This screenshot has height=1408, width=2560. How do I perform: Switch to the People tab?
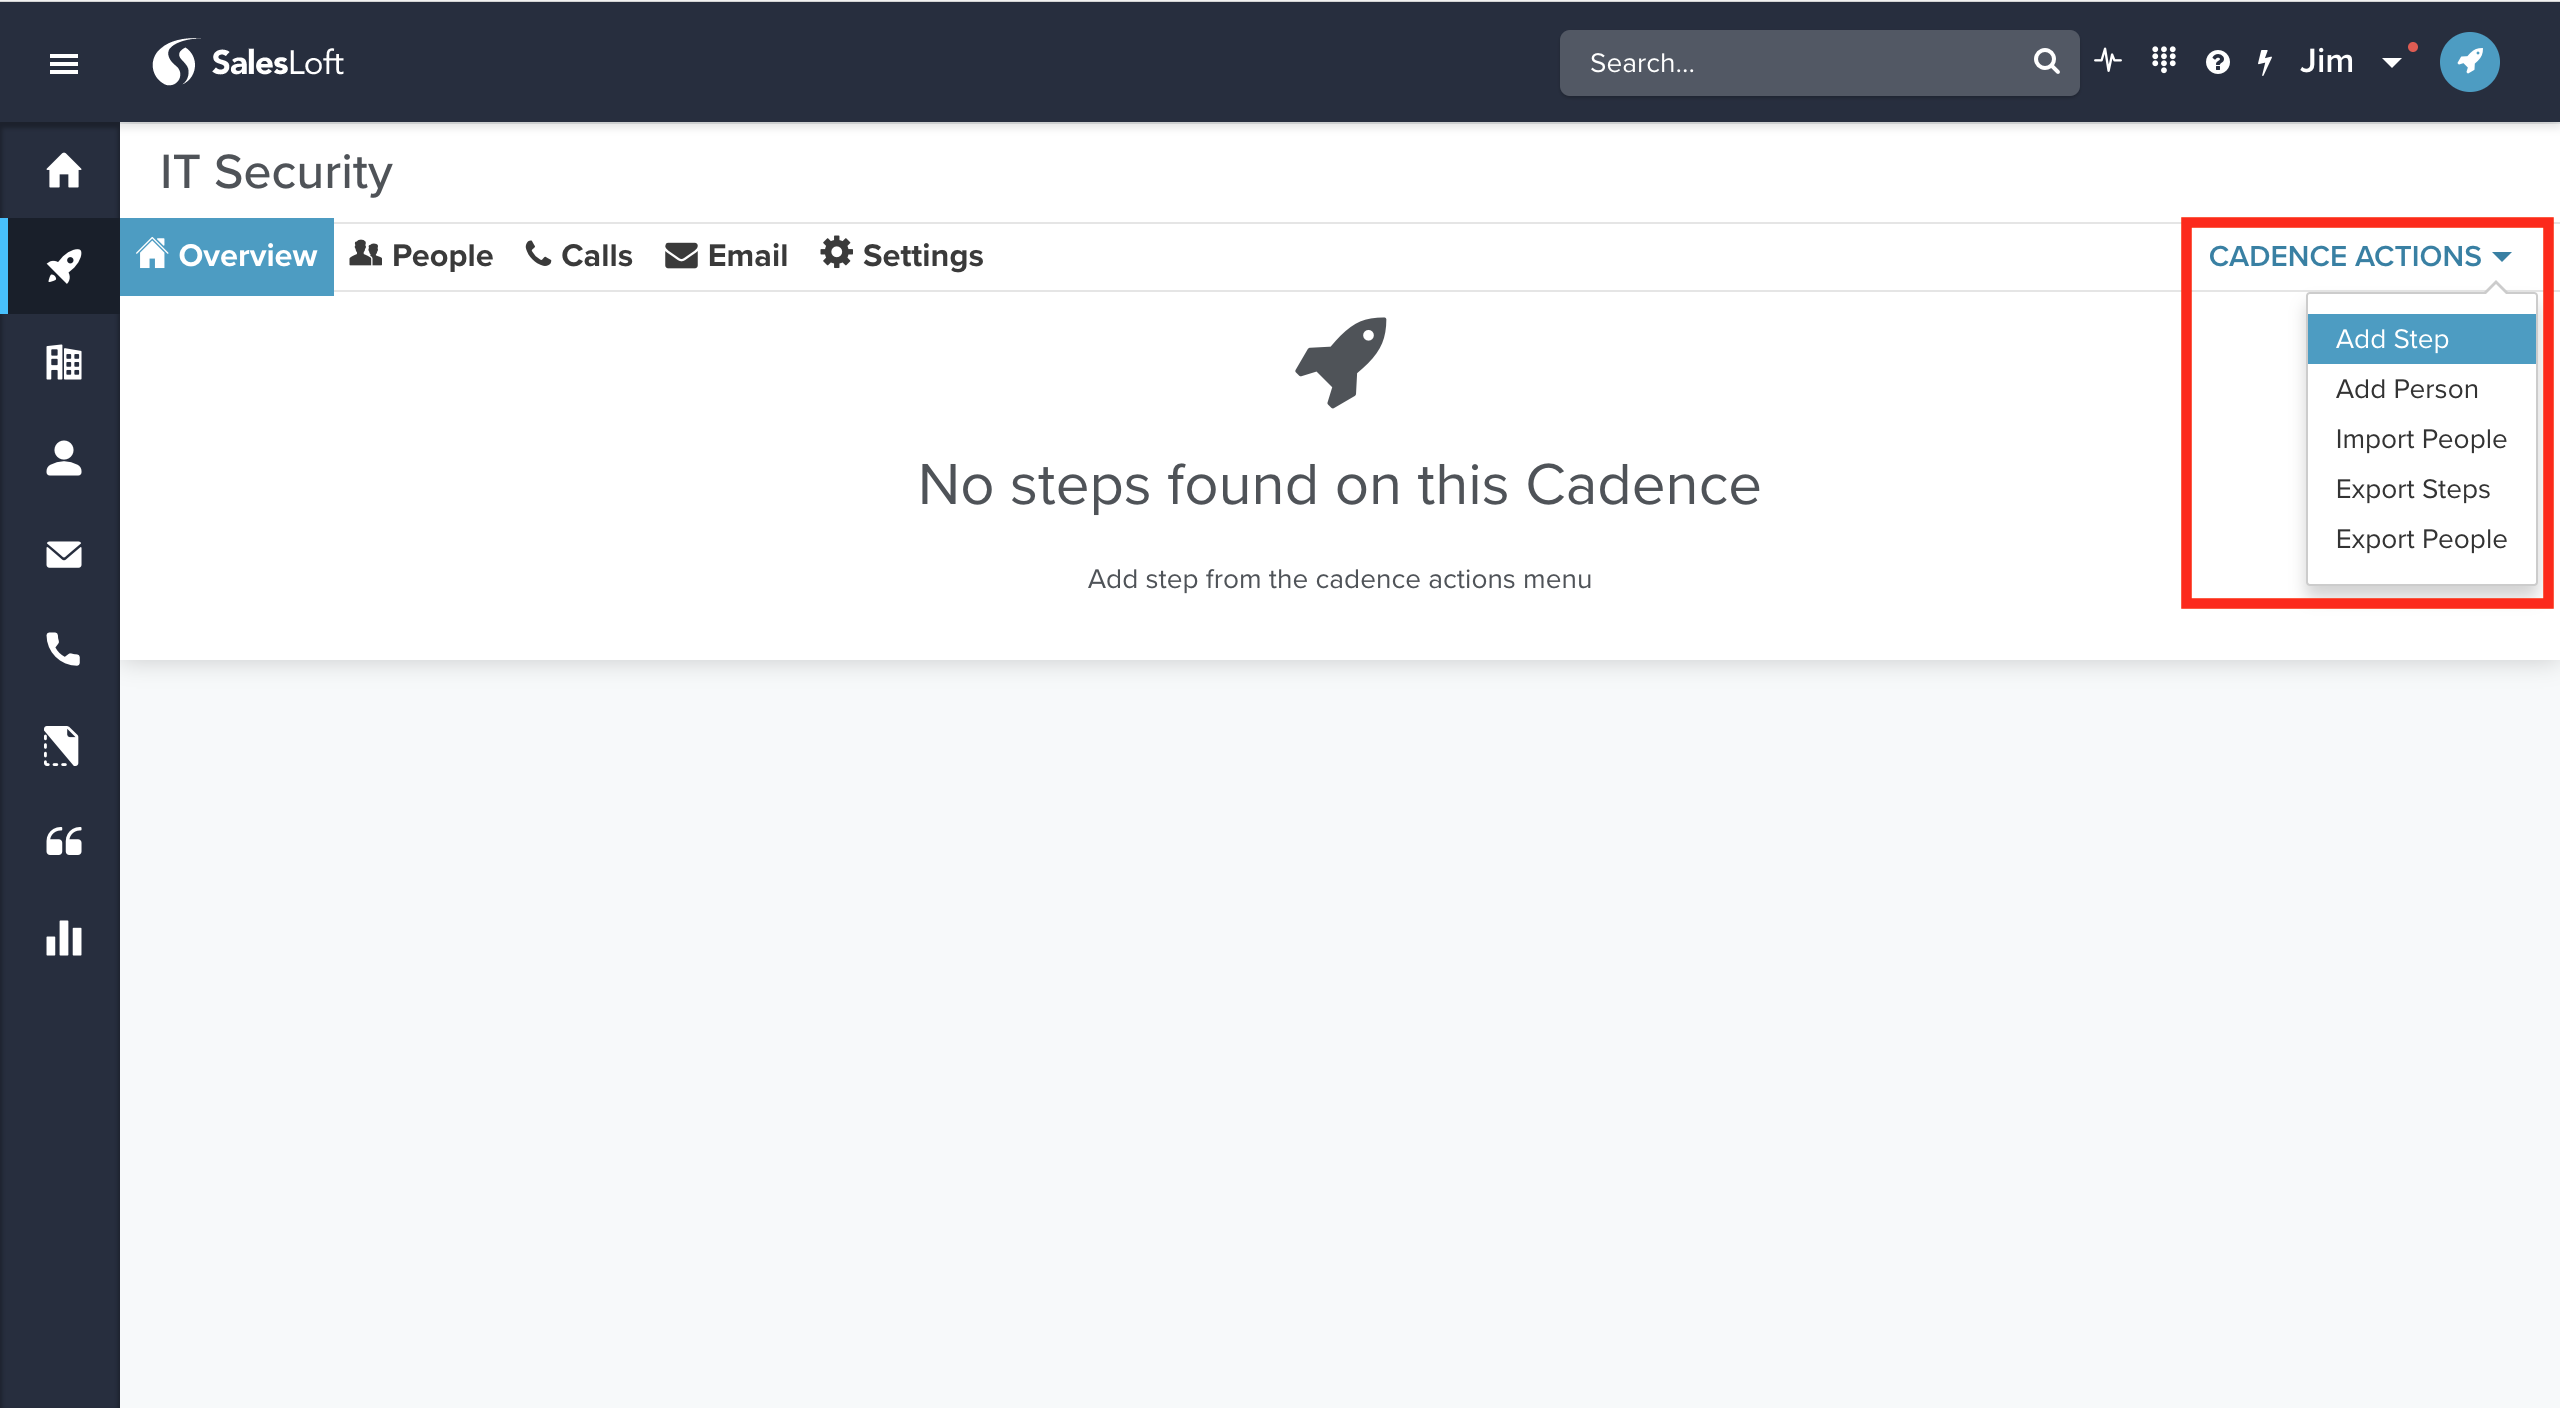[422, 256]
